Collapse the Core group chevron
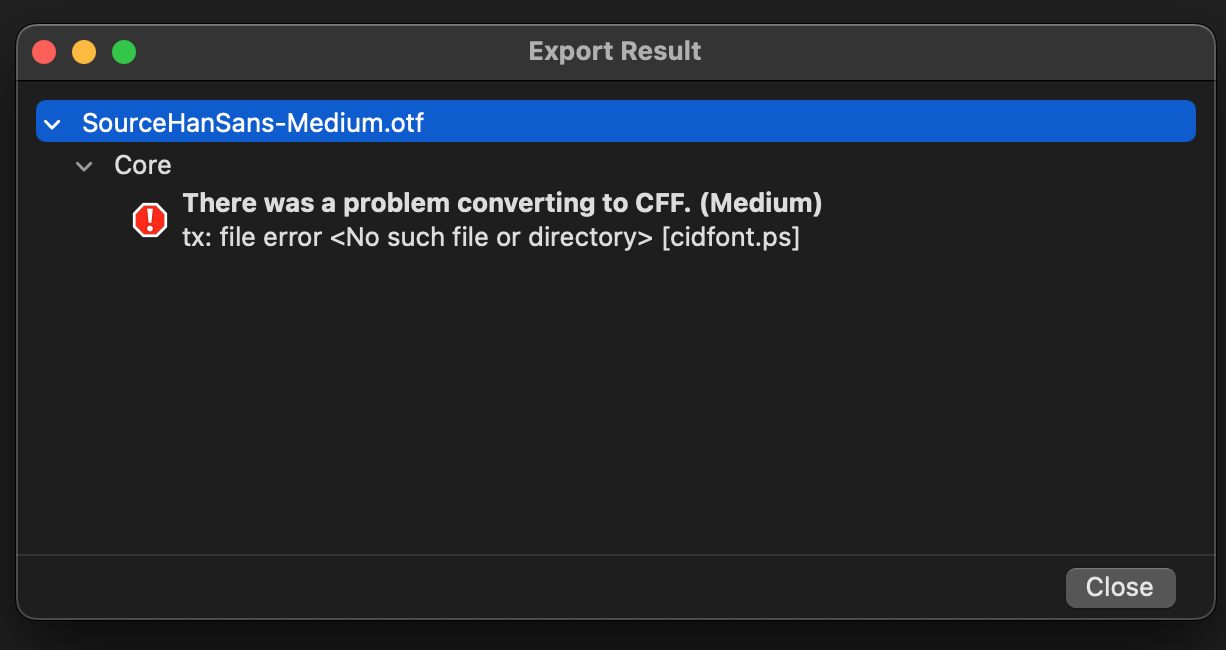Screen dimensions: 1226x650 (85, 166)
